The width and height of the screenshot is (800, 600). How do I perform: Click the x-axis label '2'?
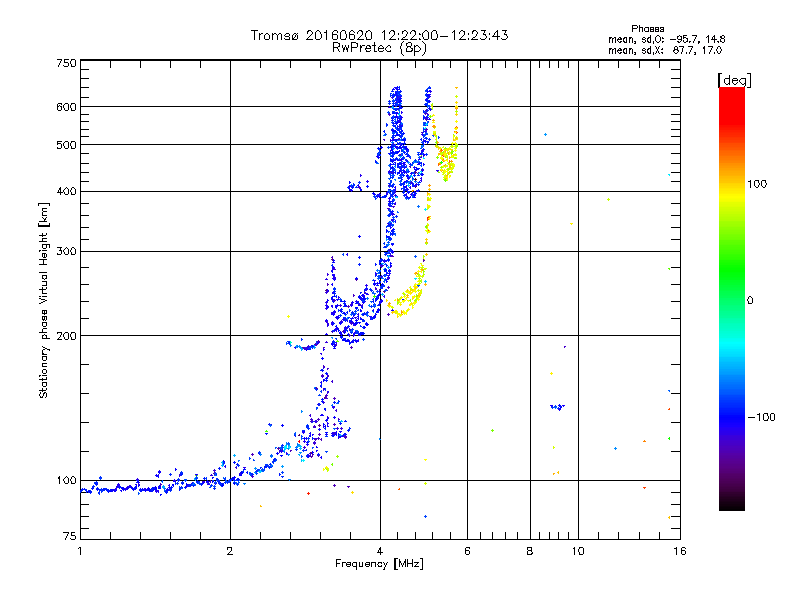(230, 551)
